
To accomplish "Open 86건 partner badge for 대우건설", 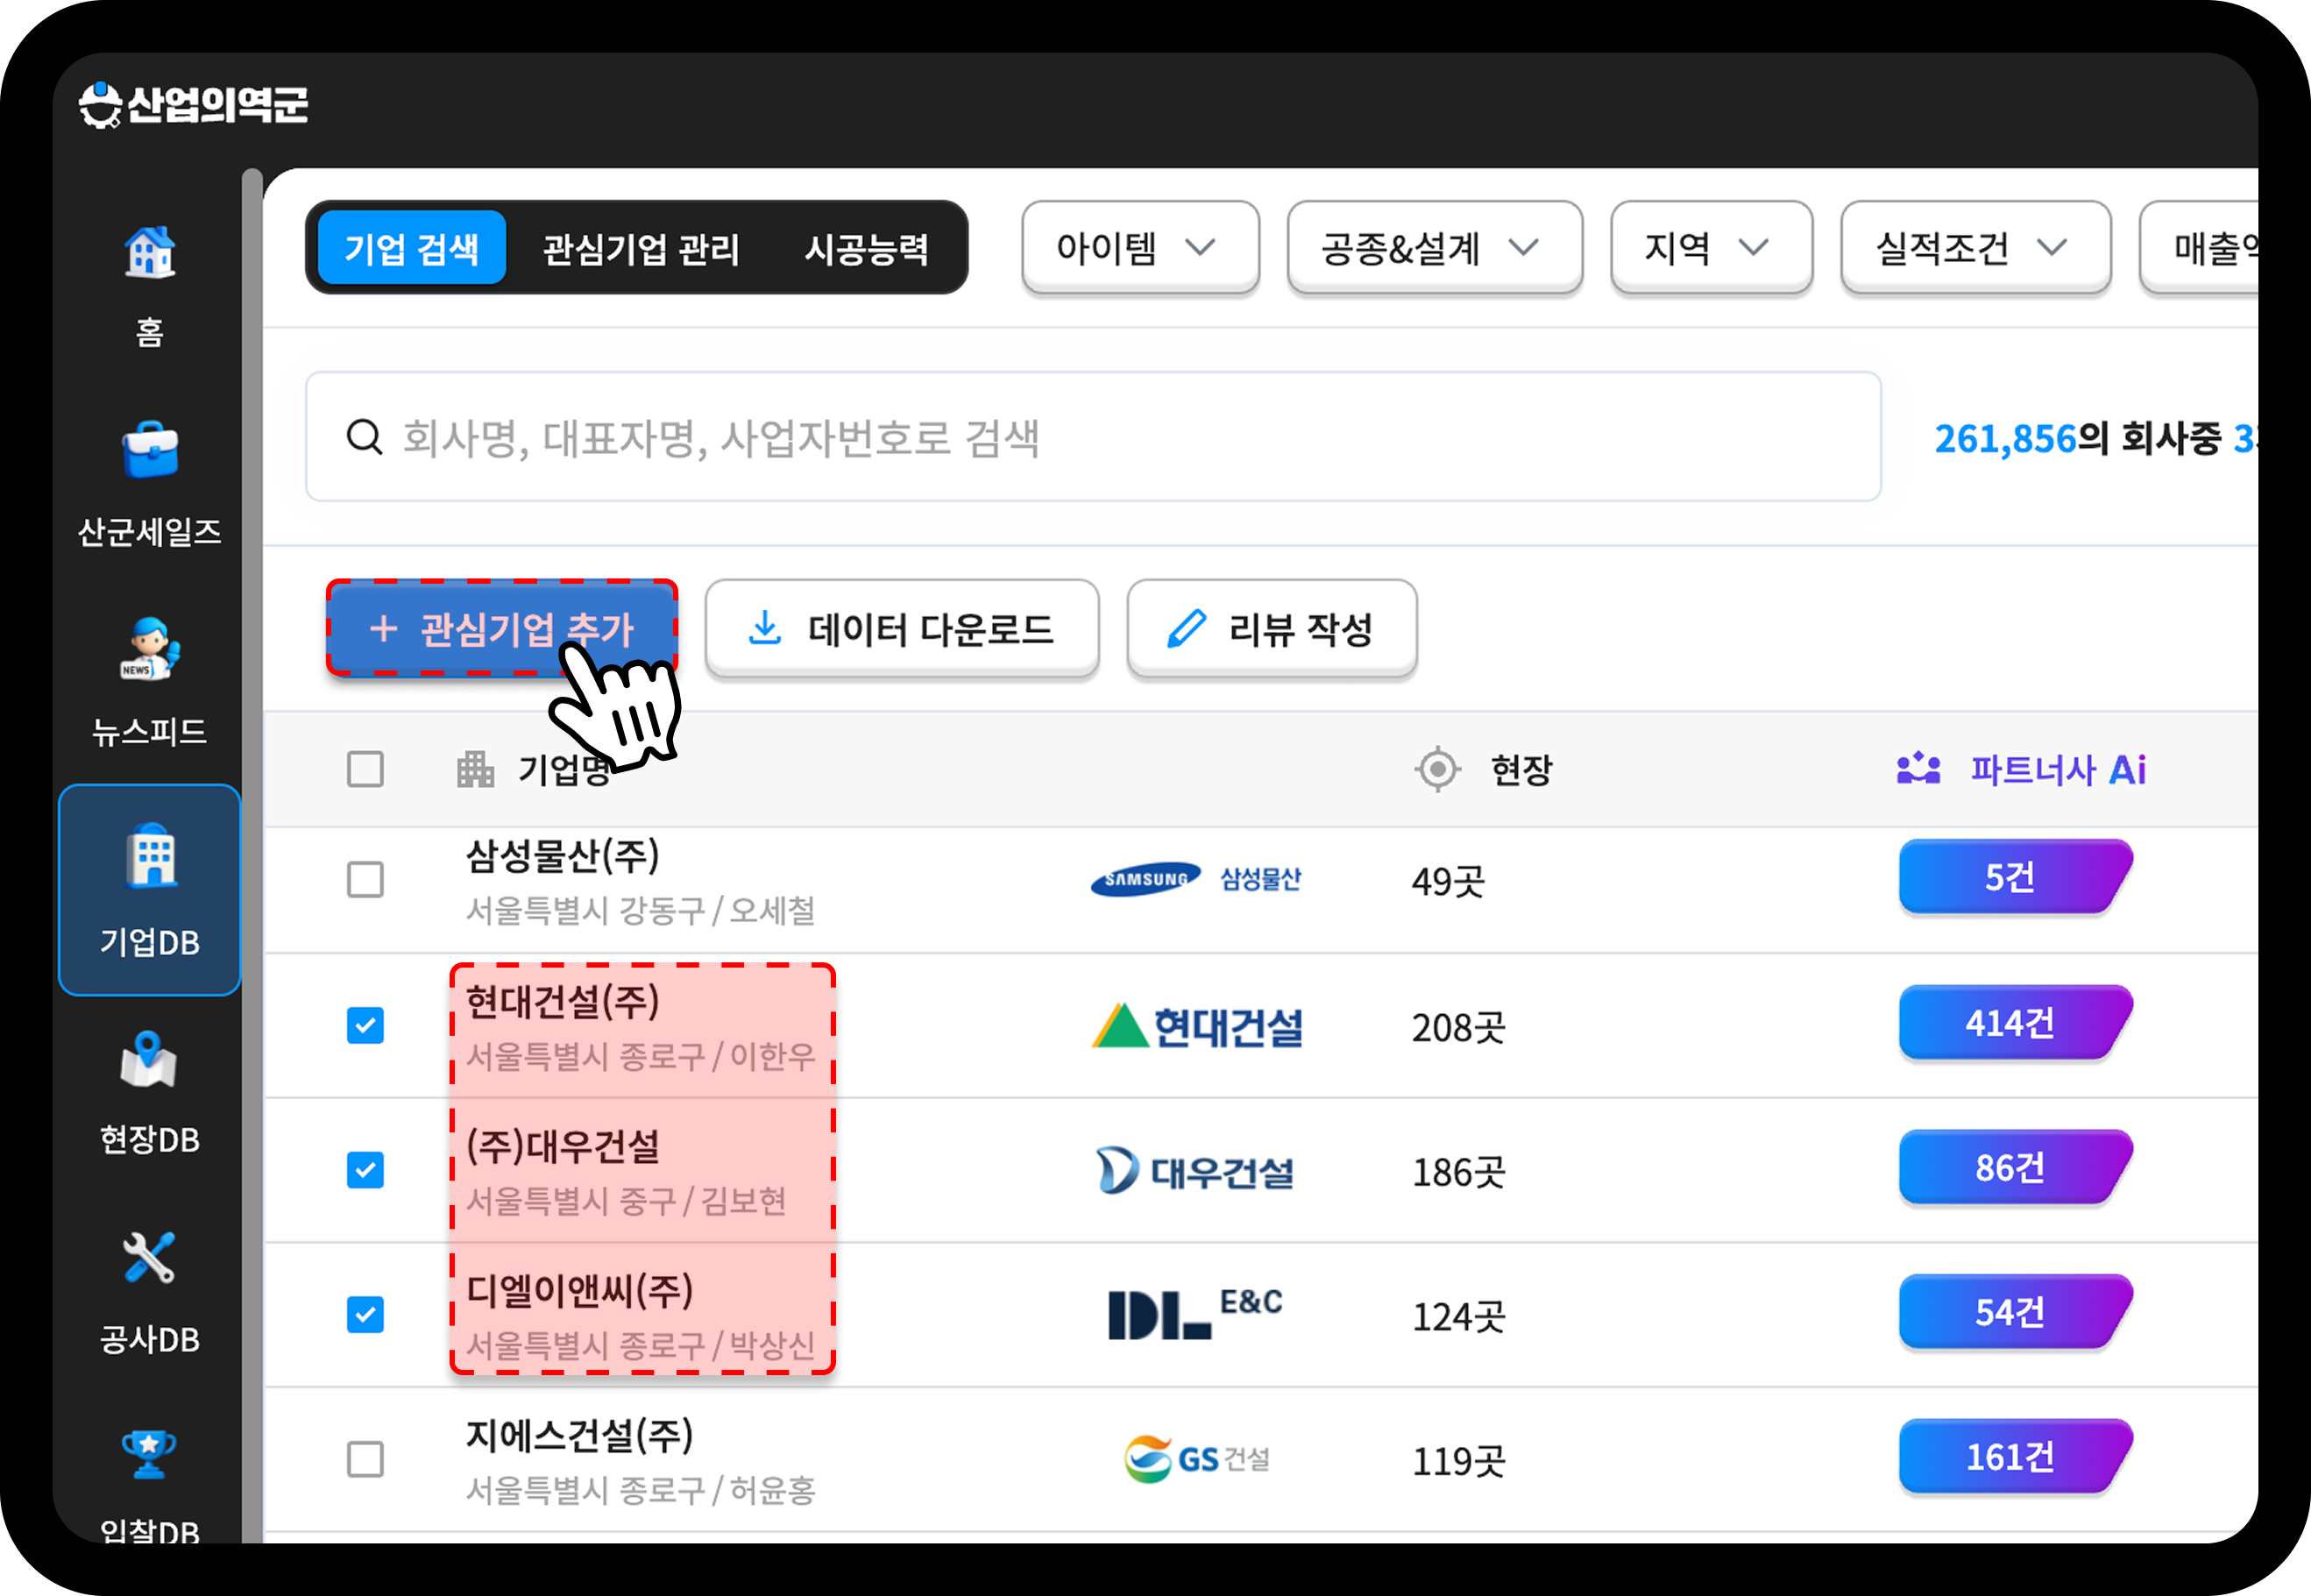I will [x=2015, y=1167].
